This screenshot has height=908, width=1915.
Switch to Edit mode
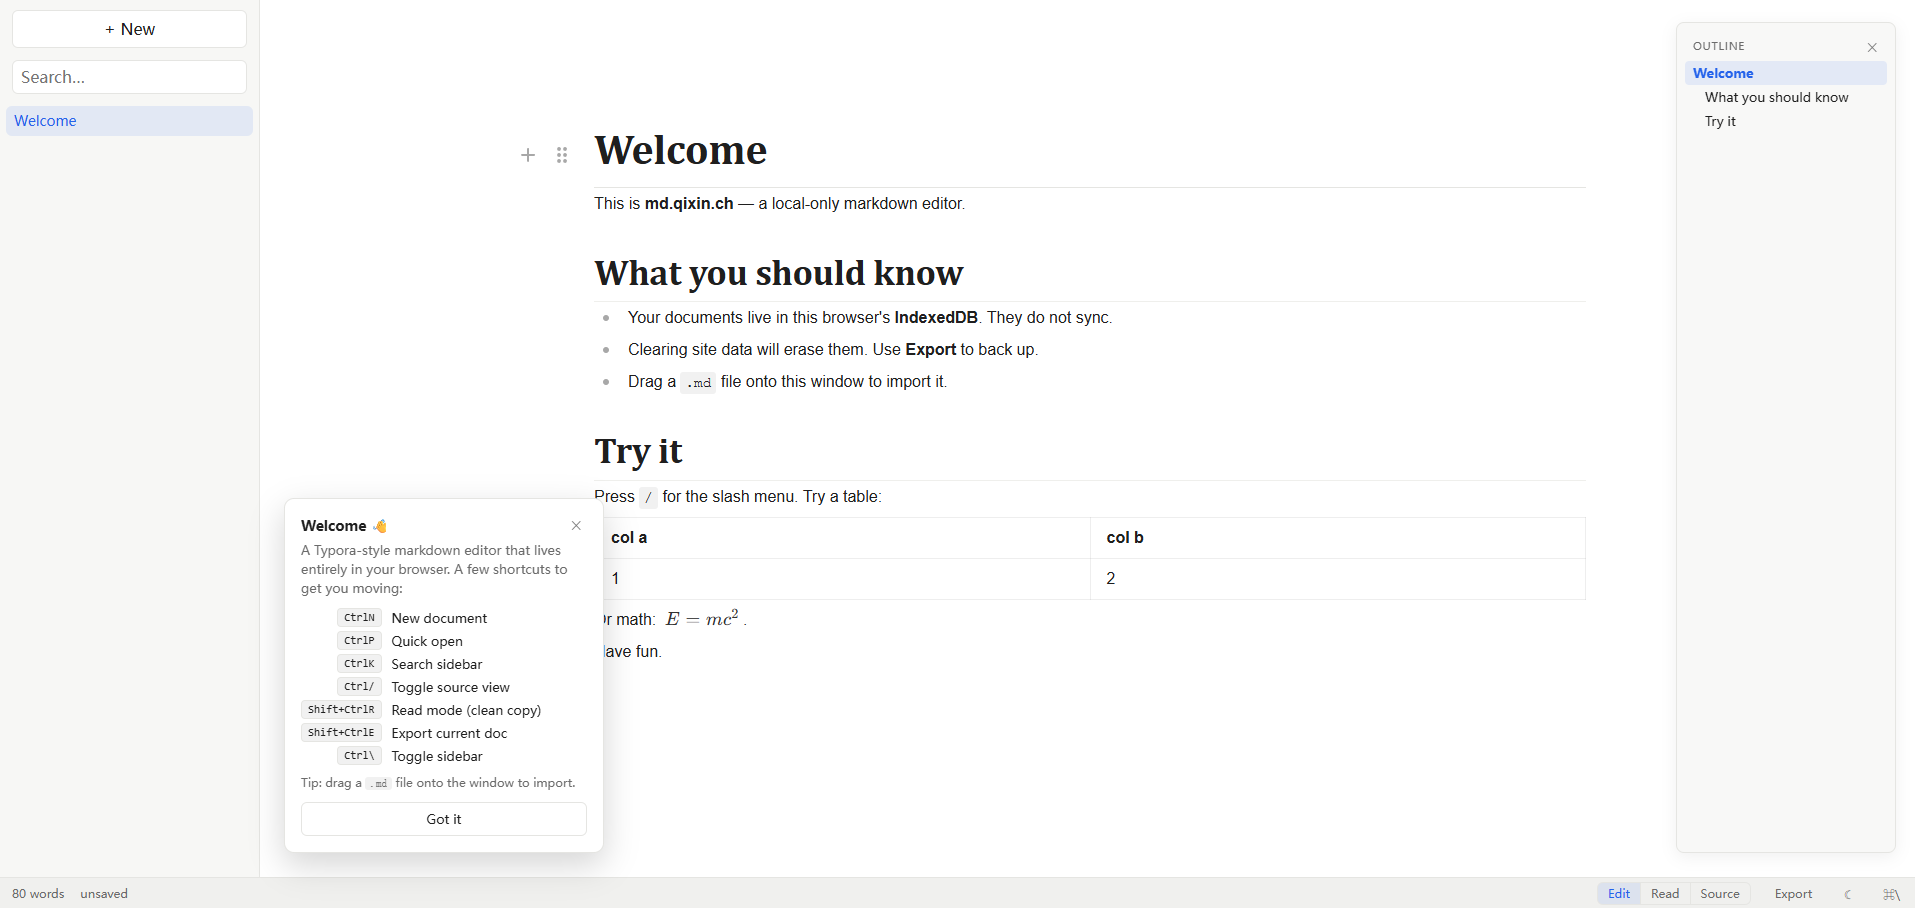[x=1619, y=894]
